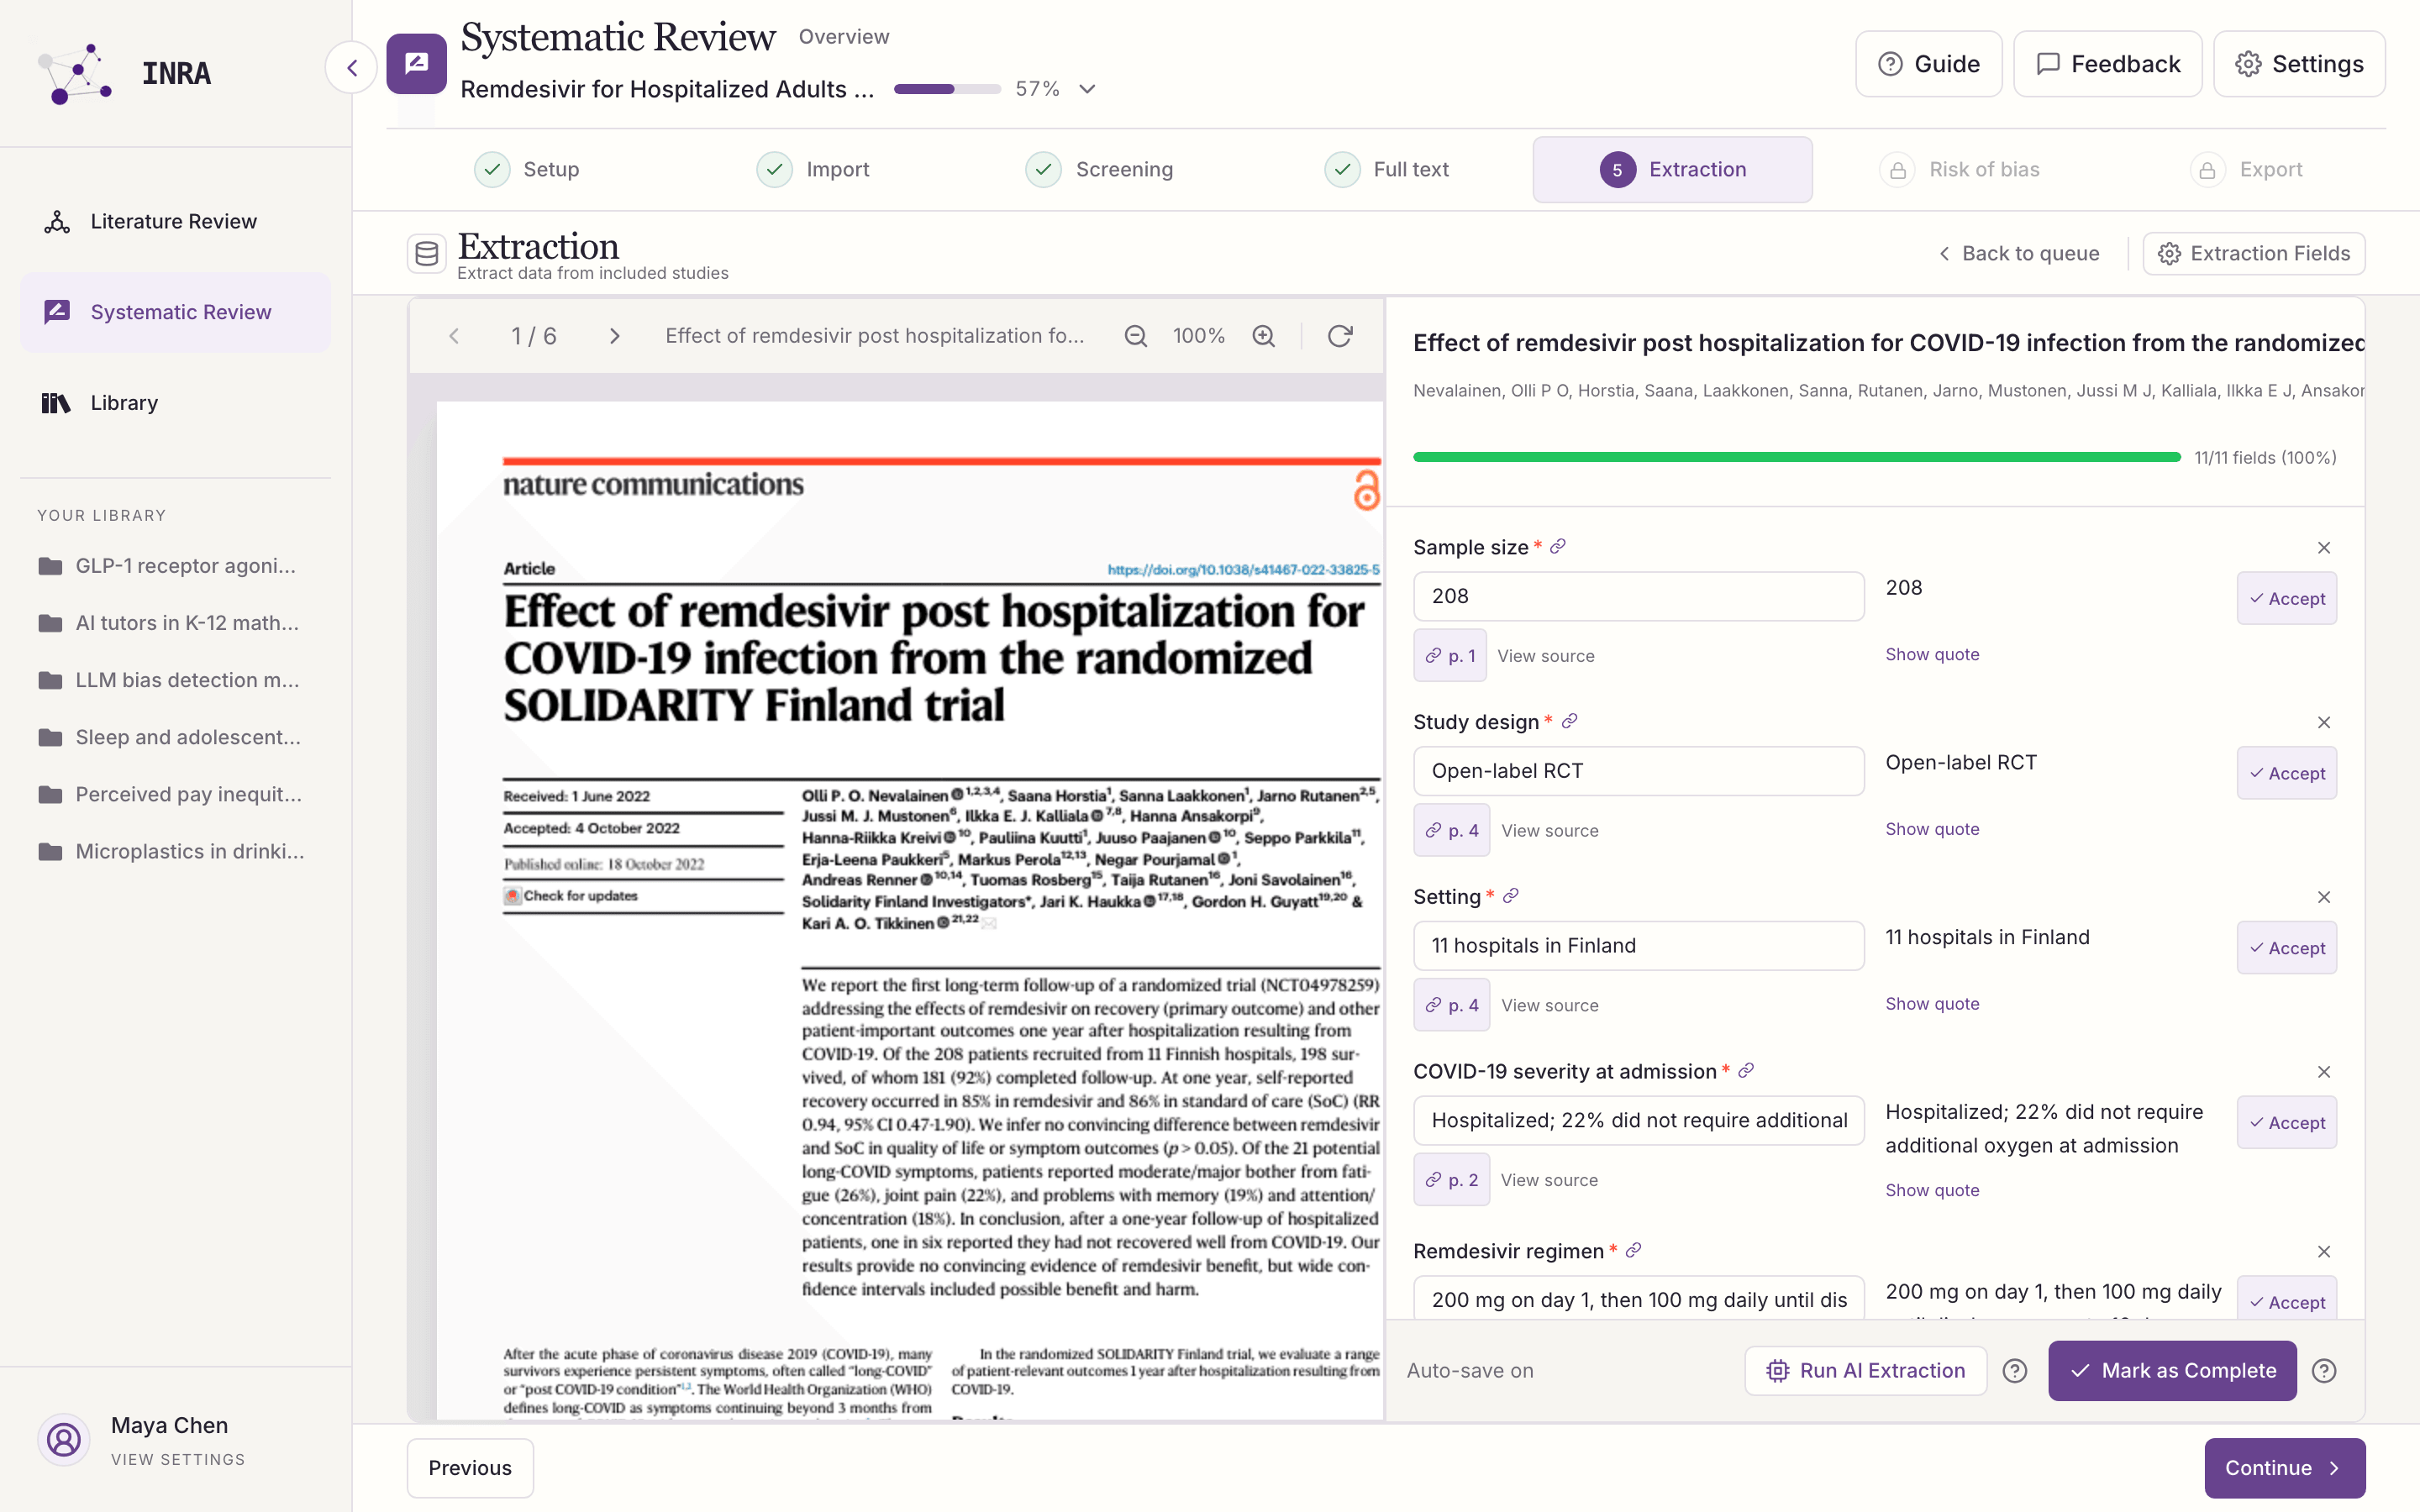Zoom in on the PDF viewer
The height and width of the screenshot is (1512, 2420).
coord(1264,336)
